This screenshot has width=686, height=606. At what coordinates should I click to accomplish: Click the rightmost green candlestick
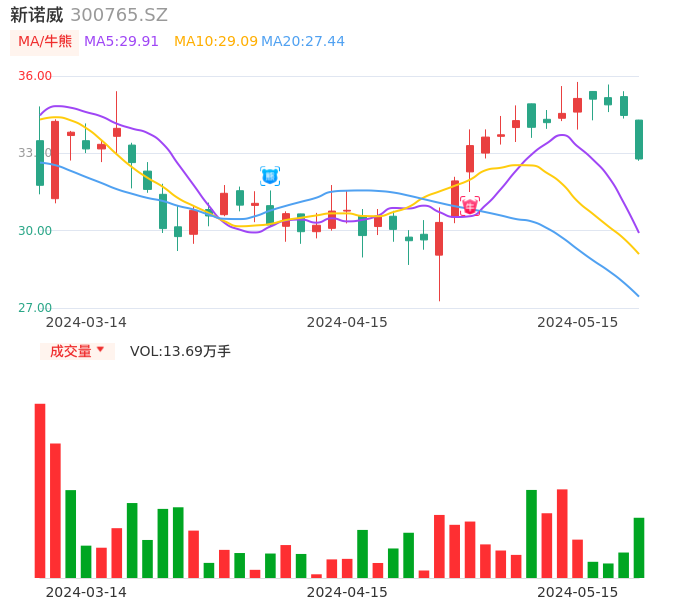639,139
